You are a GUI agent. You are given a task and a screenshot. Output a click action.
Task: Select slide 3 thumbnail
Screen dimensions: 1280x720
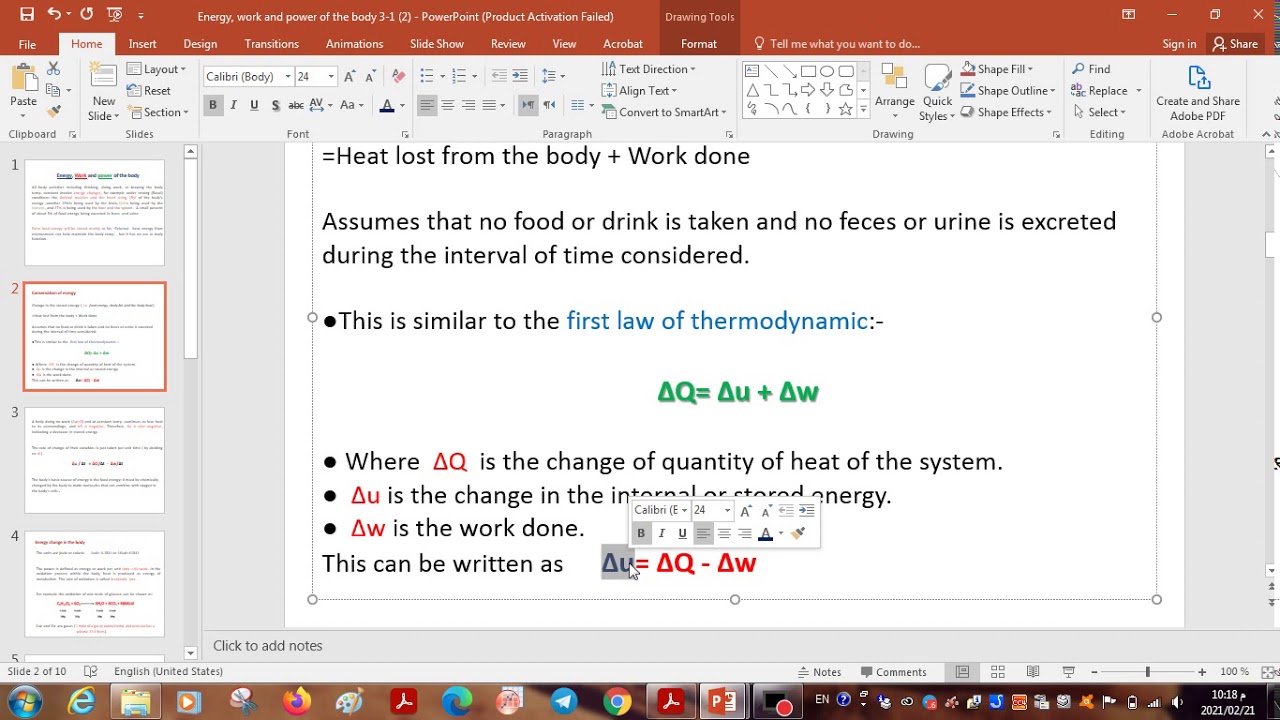click(x=95, y=460)
